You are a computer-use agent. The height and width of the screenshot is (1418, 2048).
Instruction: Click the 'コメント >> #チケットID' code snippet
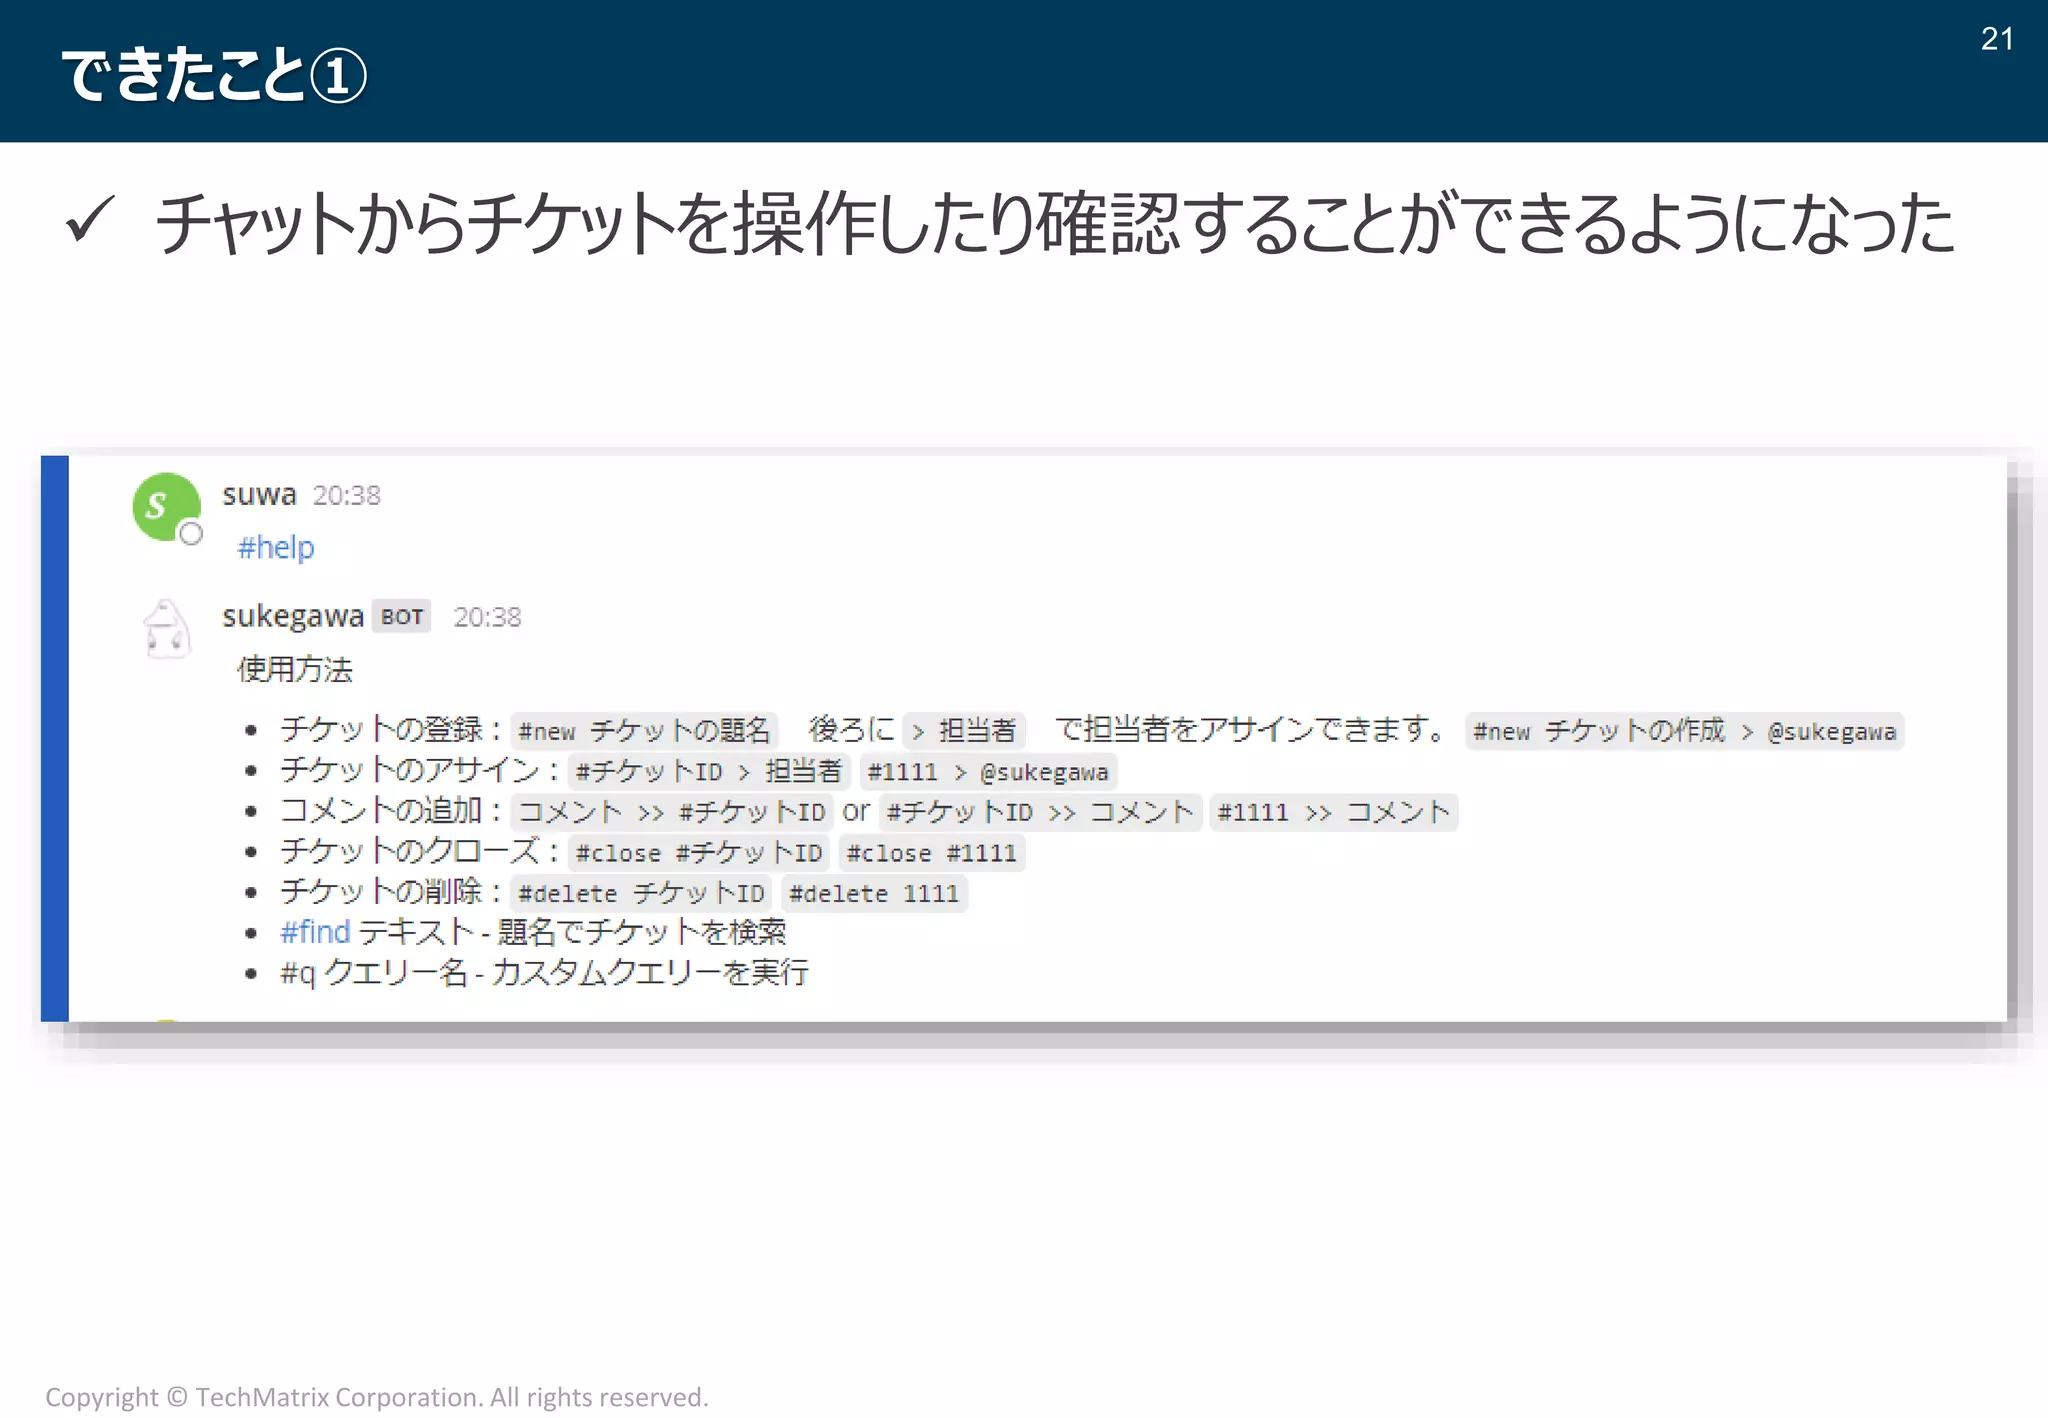point(671,812)
